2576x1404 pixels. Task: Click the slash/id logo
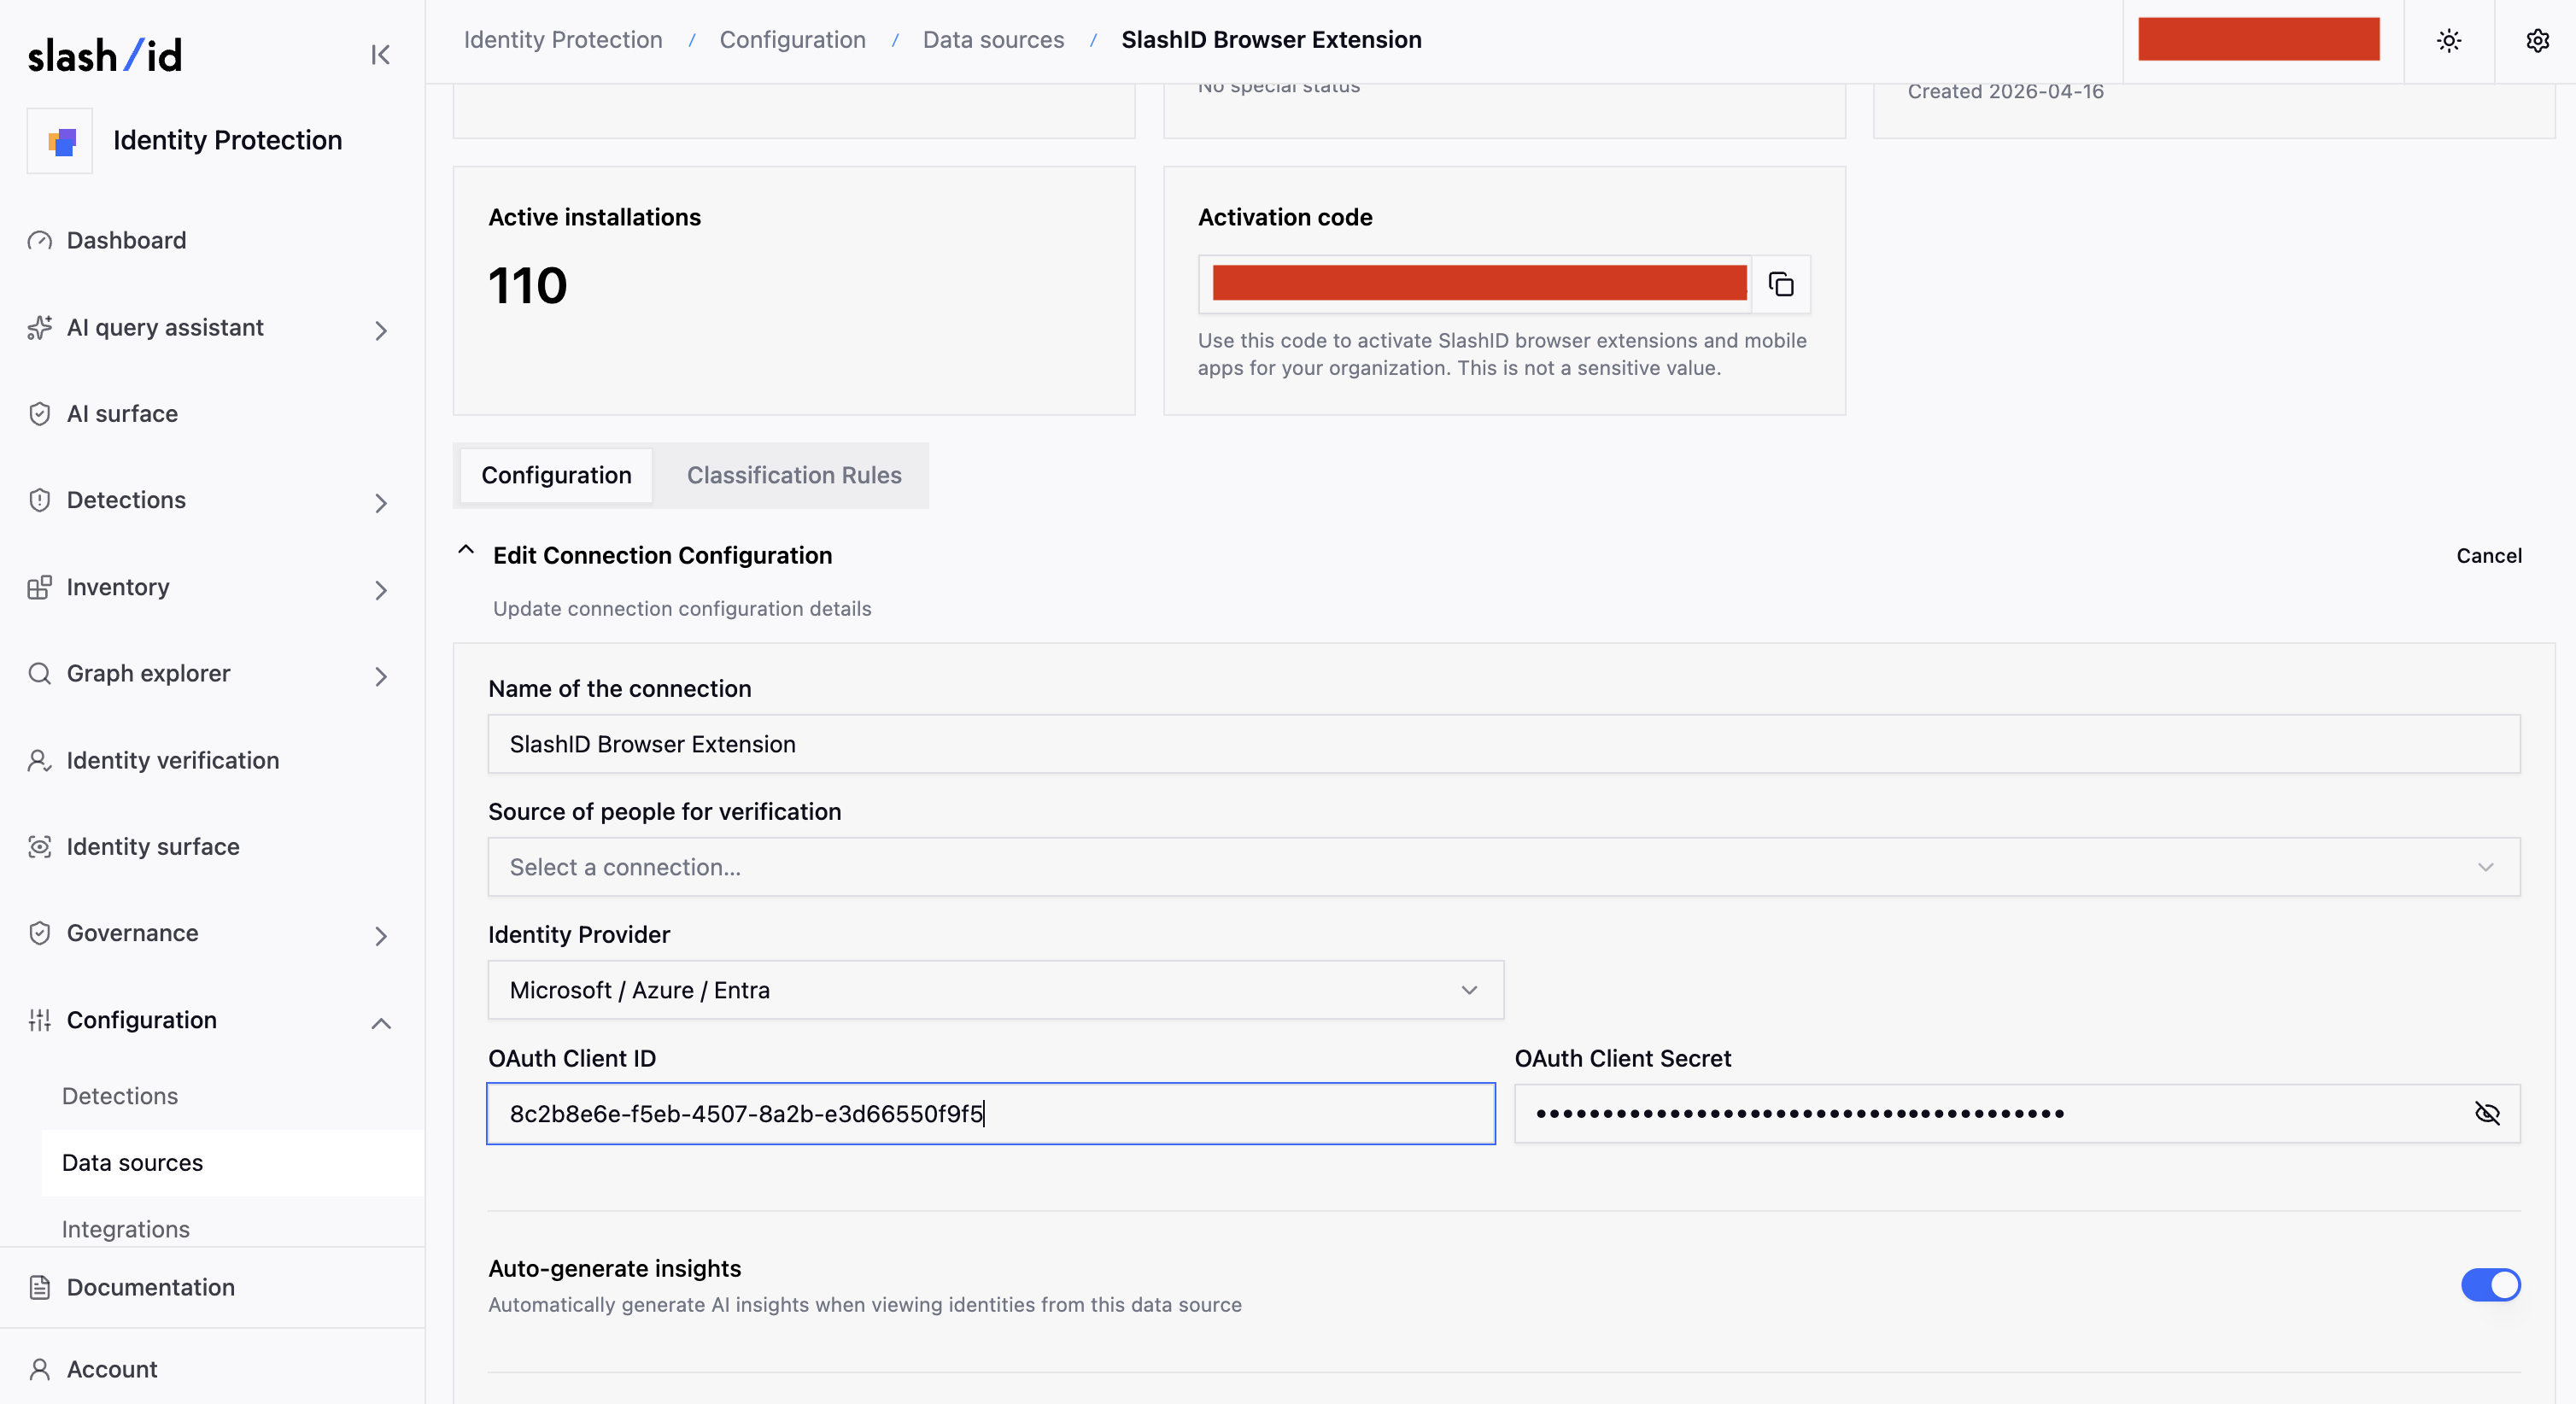click(x=105, y=56)
